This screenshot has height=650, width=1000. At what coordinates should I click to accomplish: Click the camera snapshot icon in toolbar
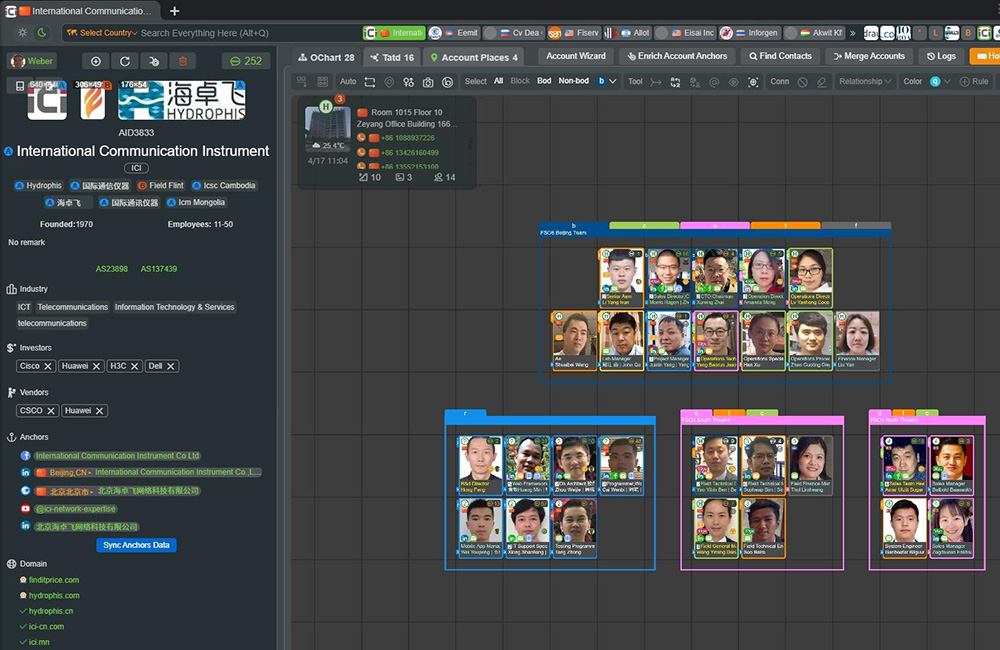coord(428,82)
